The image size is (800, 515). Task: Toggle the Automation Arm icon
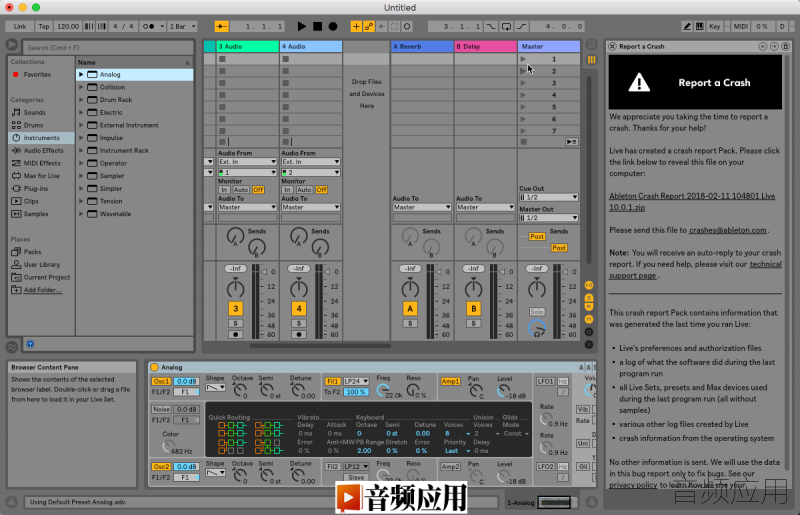(x=368, y=26)
